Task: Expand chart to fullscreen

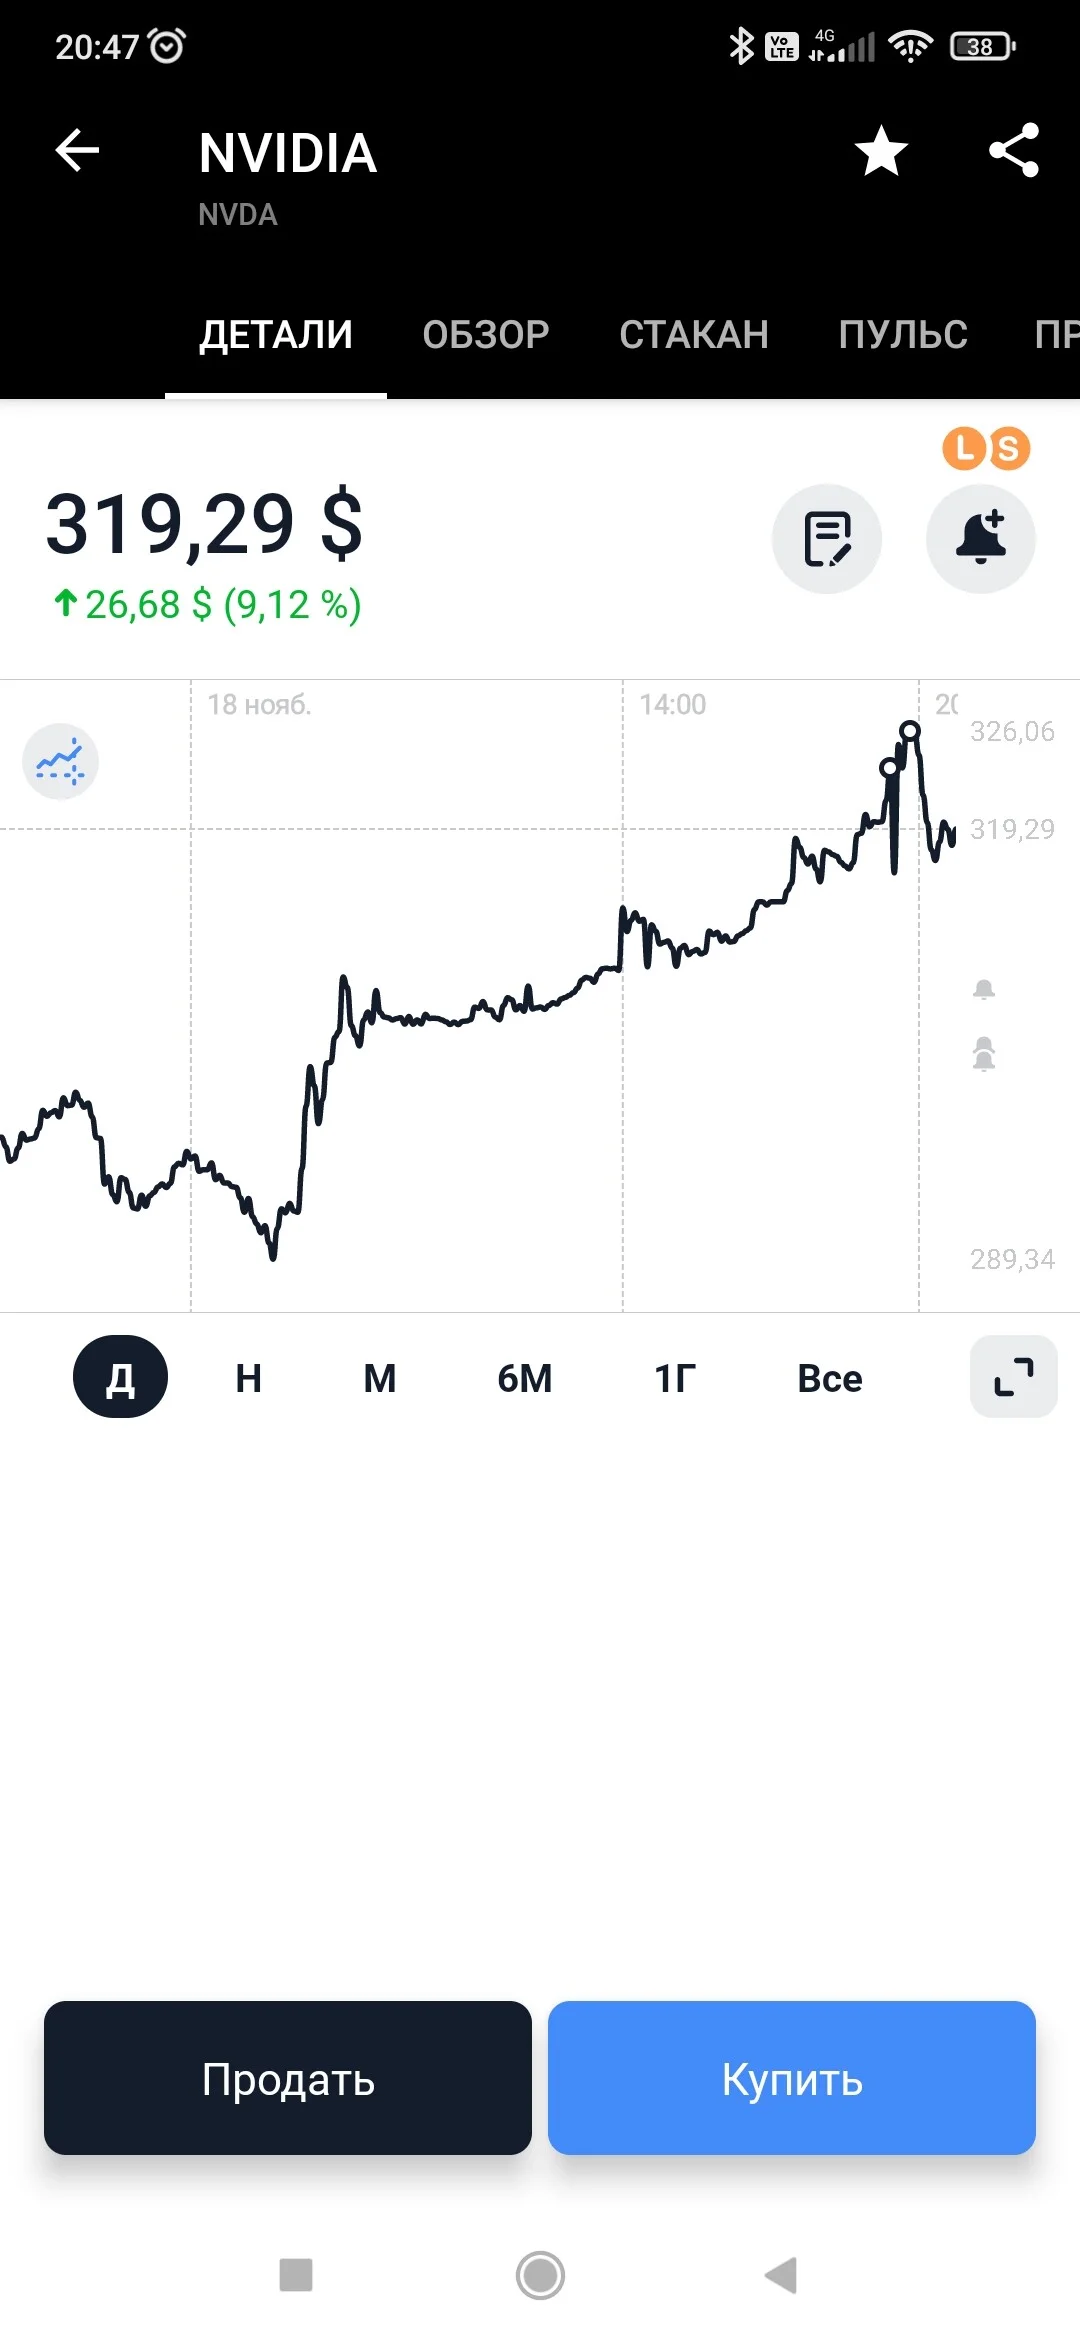Action: tap(1014, 1377)
